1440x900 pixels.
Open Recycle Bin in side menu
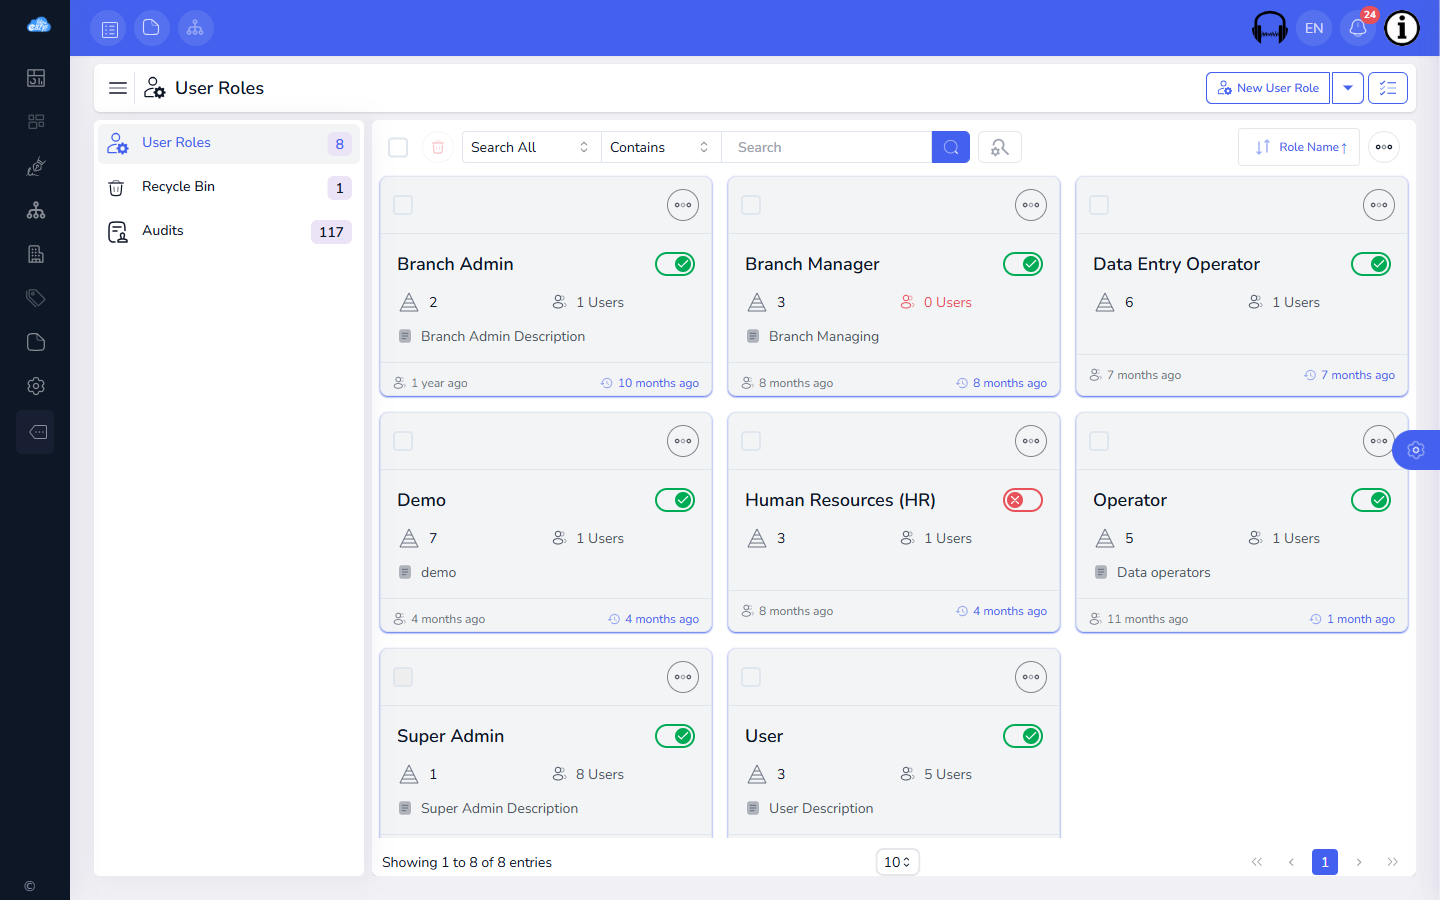(x=229, y=187)
